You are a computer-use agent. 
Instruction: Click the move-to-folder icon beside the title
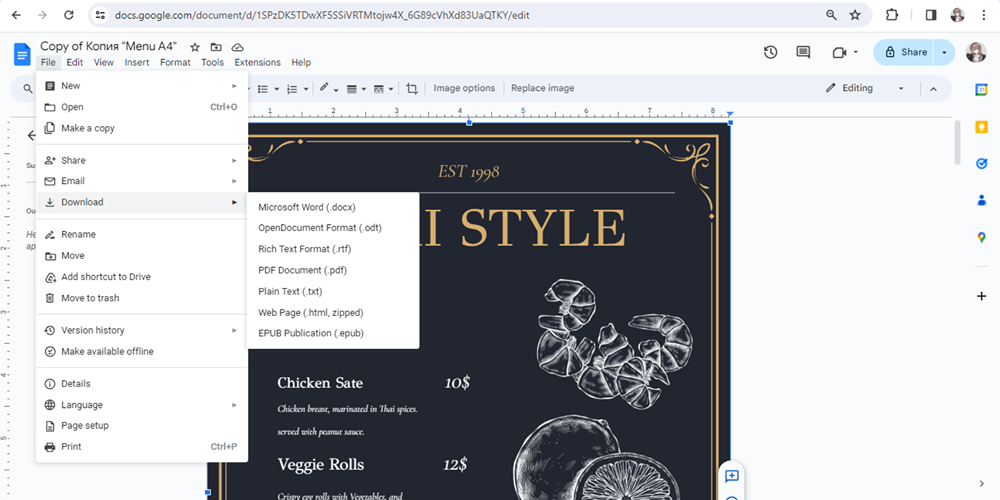[216, 47]
